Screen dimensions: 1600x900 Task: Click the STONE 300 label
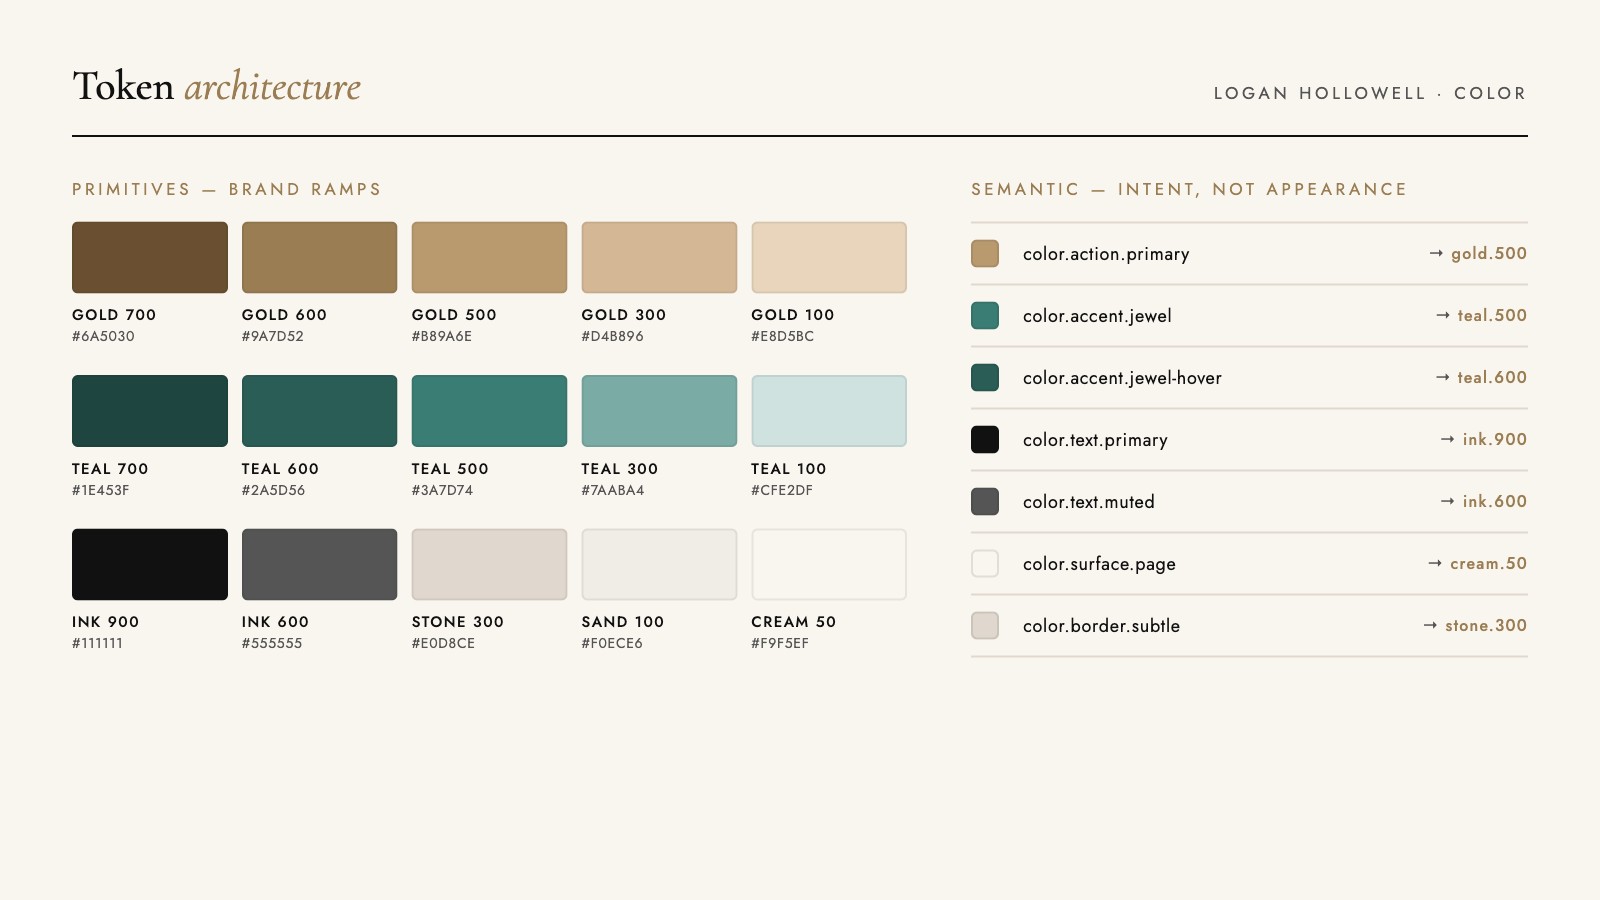458,622
